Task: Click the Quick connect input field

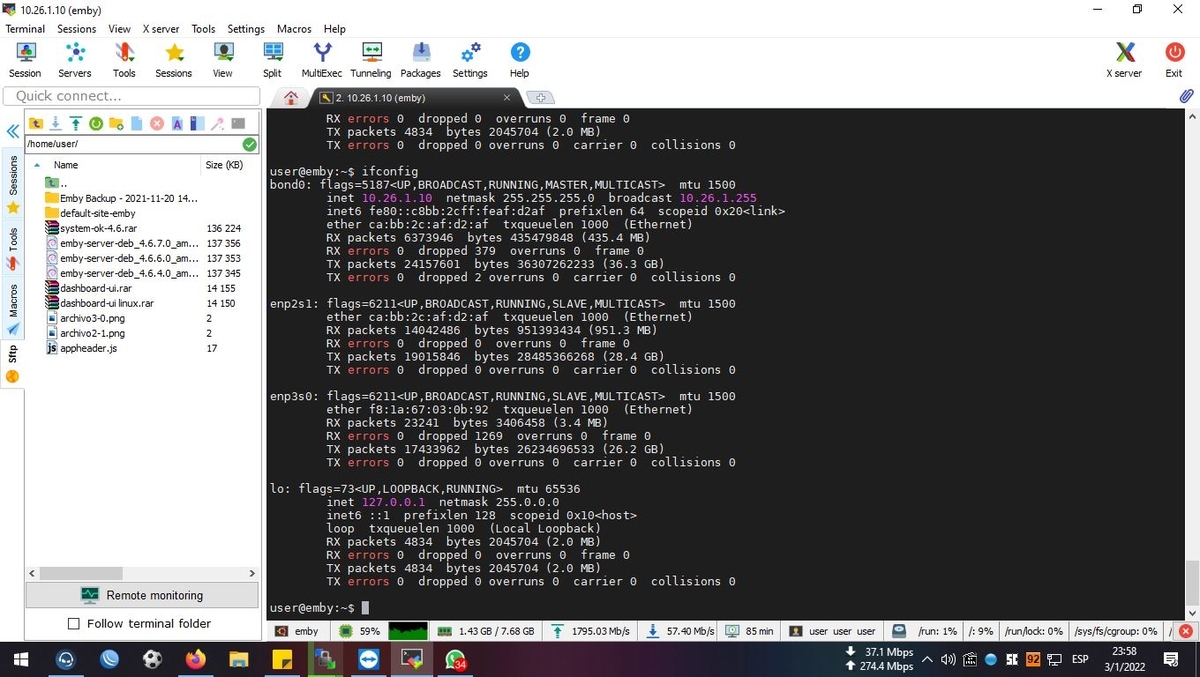Action: [x=132, y=96]
